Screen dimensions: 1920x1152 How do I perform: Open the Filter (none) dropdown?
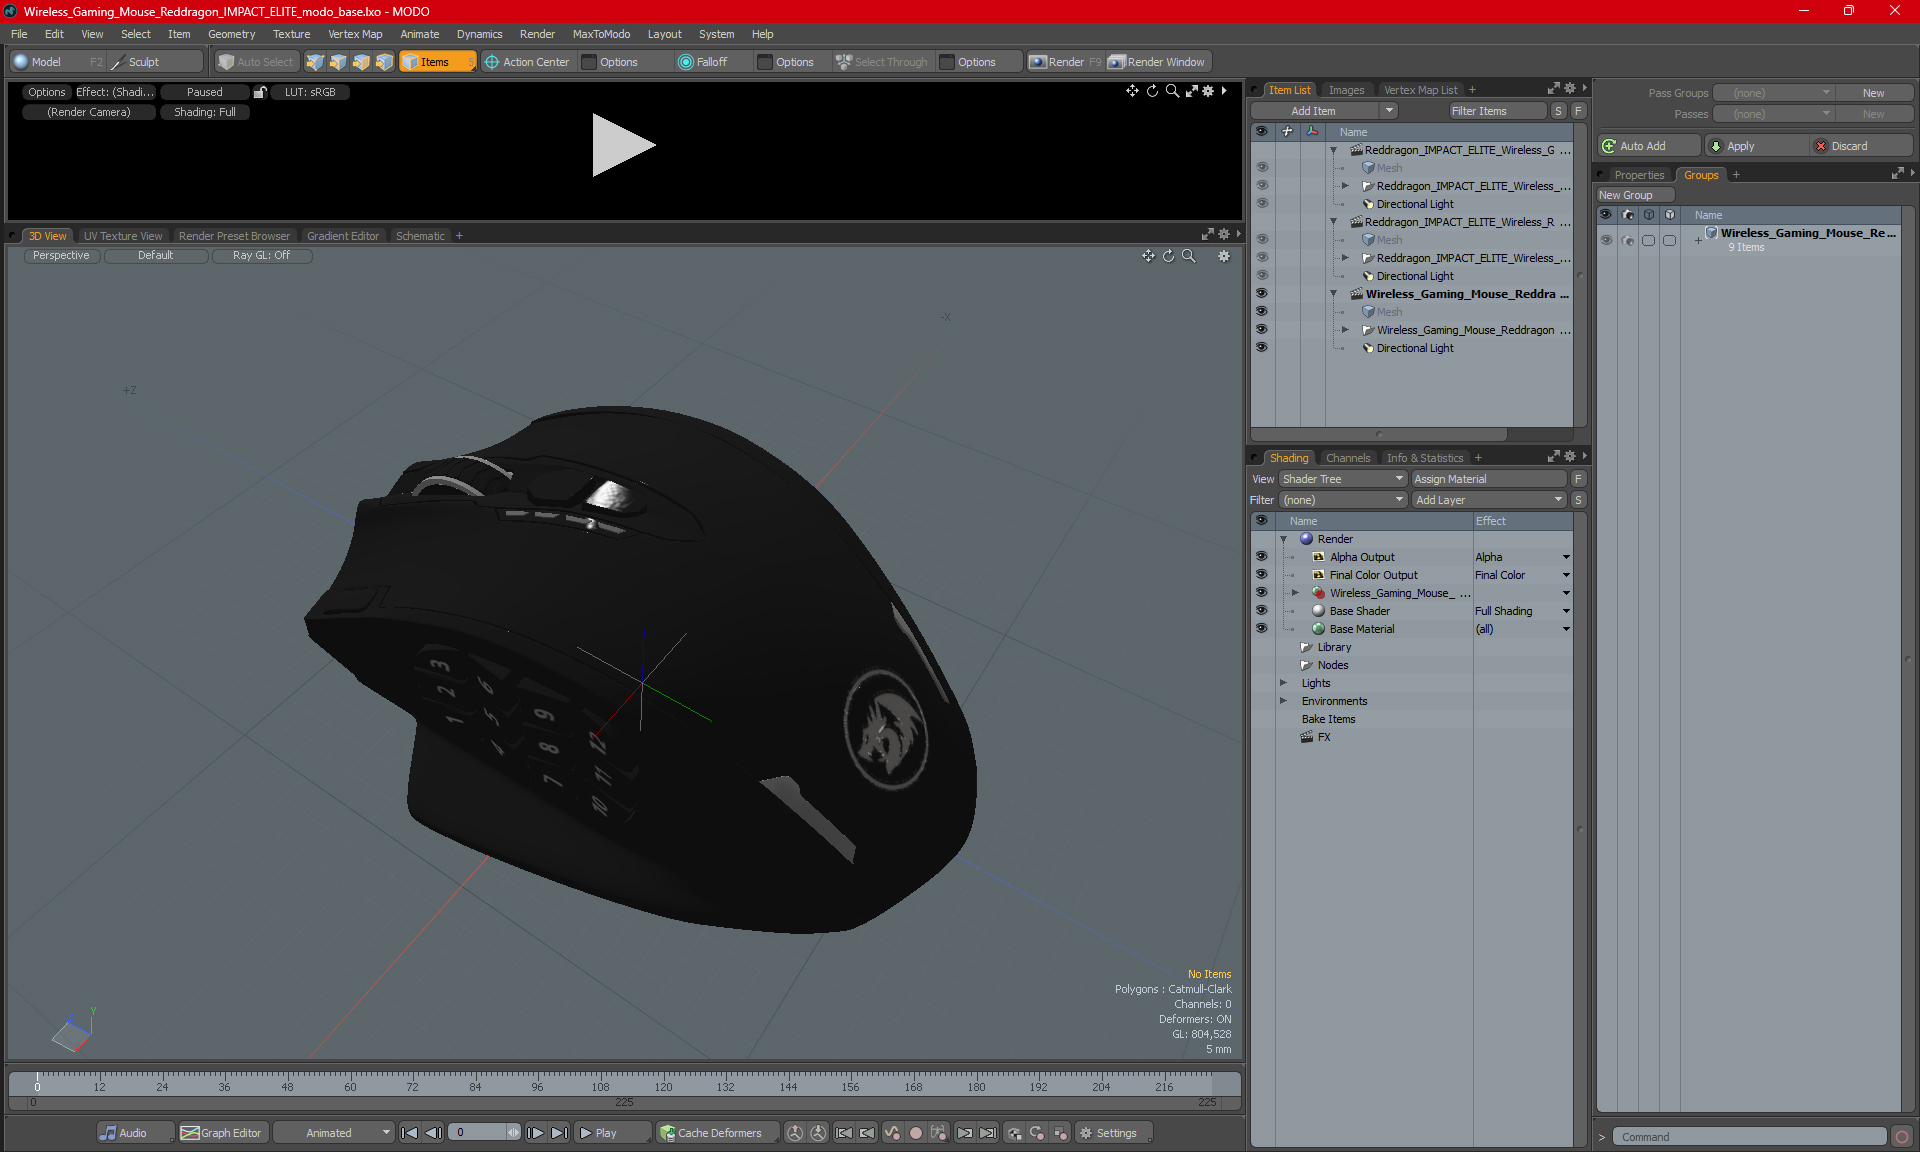pos(1343,500)
